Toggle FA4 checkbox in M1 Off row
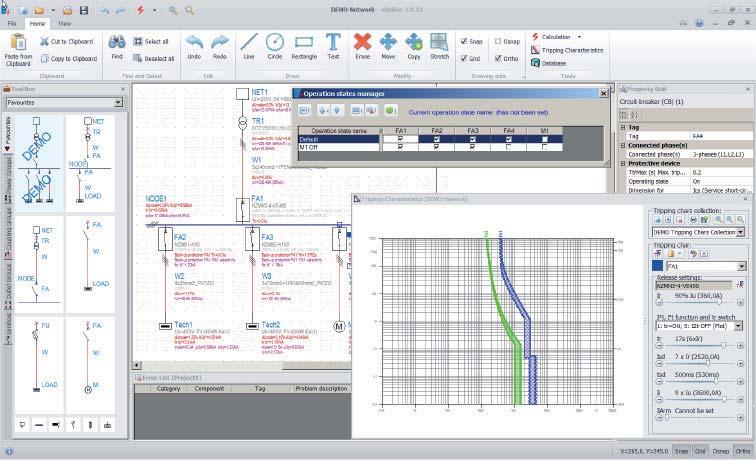The width and height of the screenshot is (756, 460). 509,147
